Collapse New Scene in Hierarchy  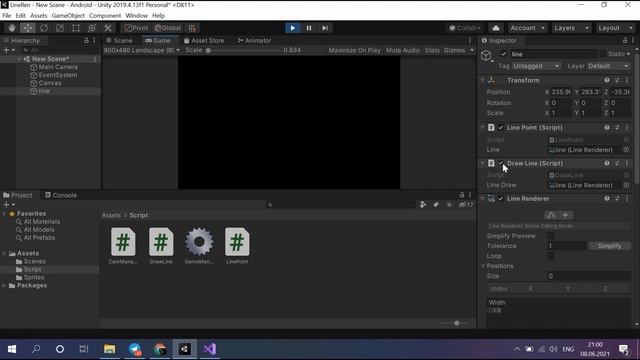(19, 59)
